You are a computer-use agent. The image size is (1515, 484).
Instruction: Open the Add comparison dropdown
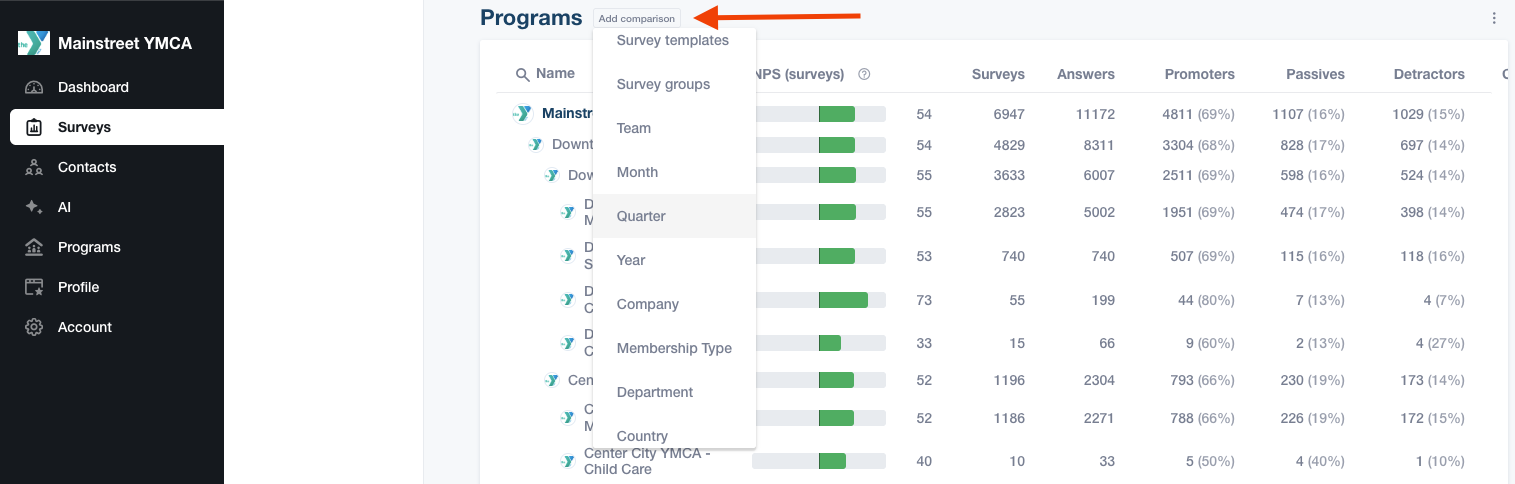coord(636,18)
